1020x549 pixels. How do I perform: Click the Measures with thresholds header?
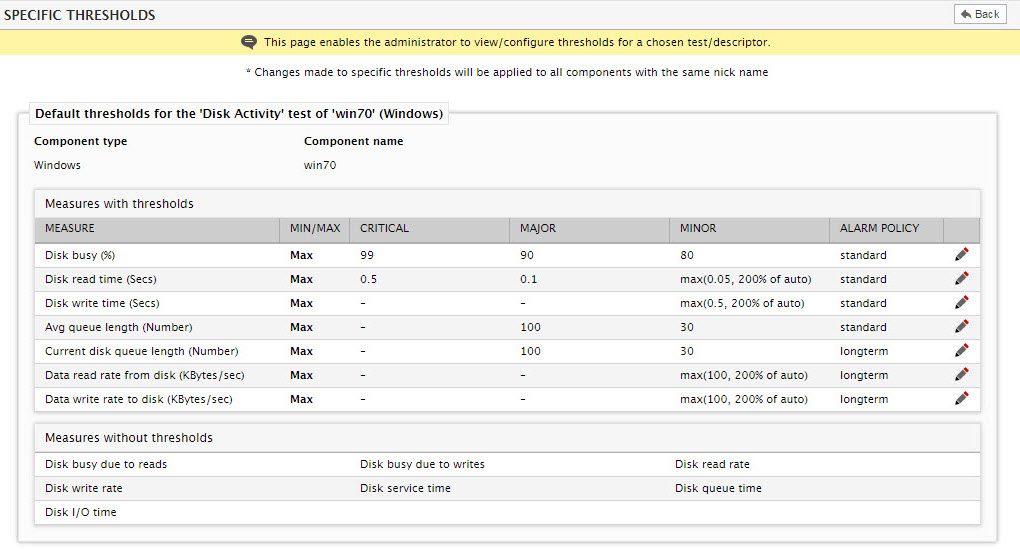pos(119,204)
